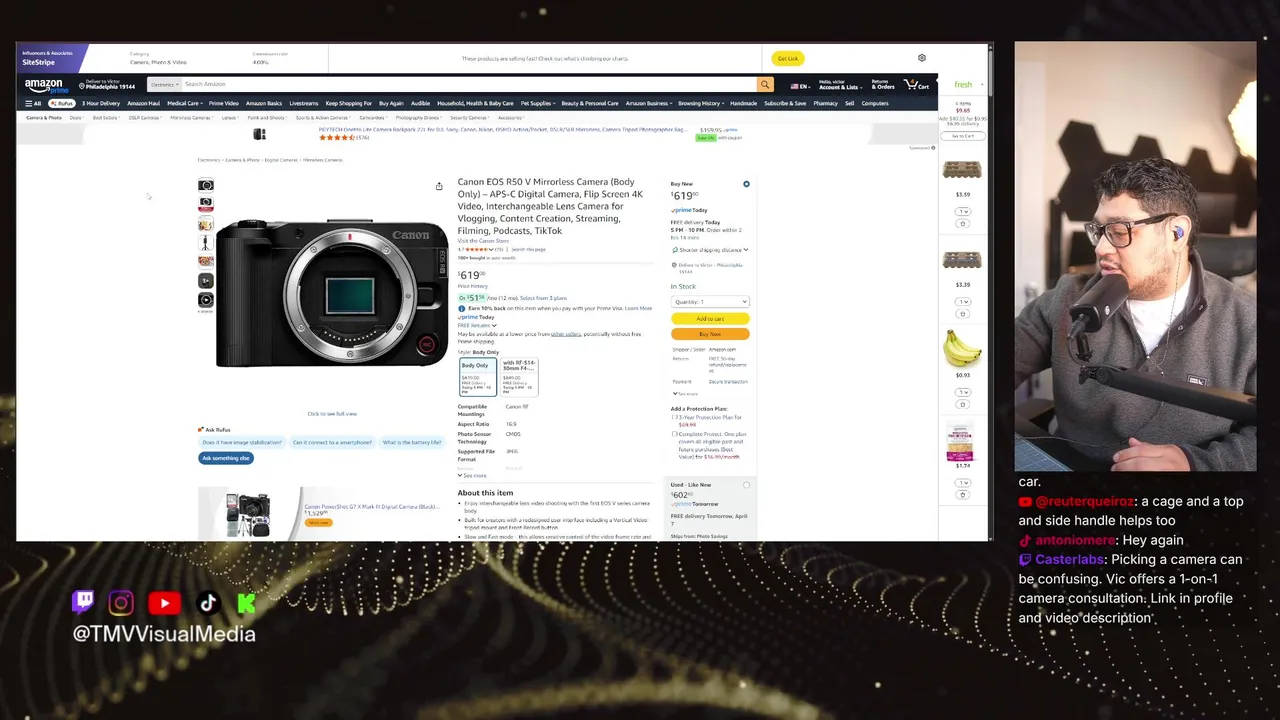Open the Quantity dropdown
The image size is (1280, 720).
pyautogui.click(x=710, y=302)
